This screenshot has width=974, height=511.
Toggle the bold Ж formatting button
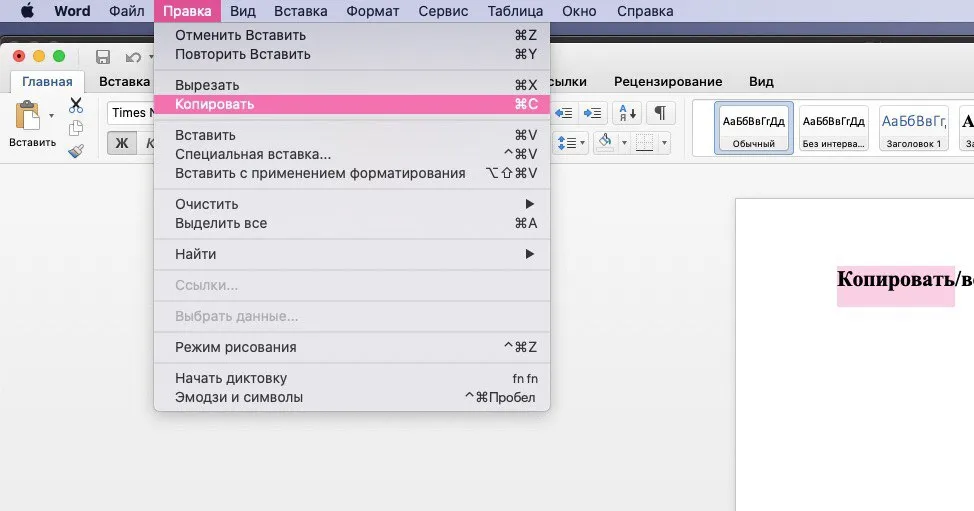pyautogui.click(x=122, y=143)
